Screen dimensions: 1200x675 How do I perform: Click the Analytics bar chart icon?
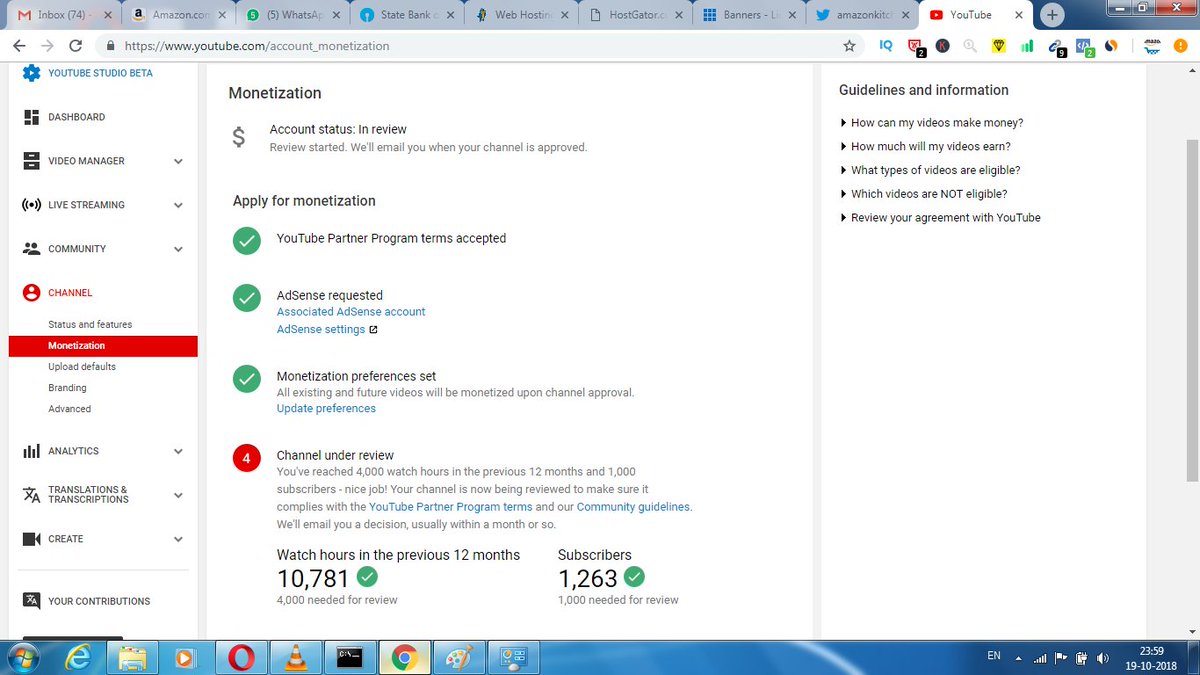coord(31,451)
